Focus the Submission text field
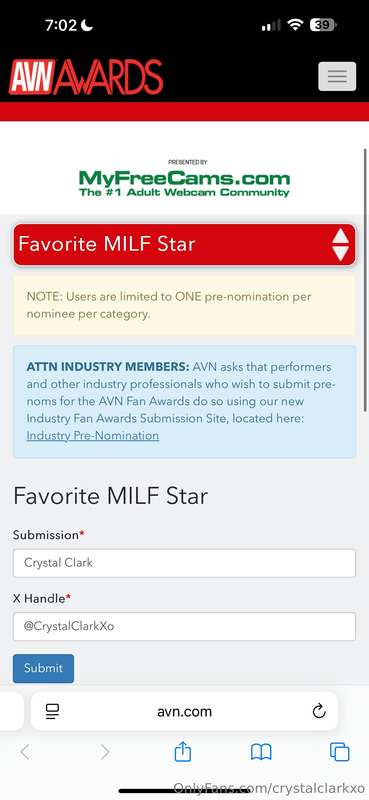Viewport: 369px width, 800px height. [184, 563]
